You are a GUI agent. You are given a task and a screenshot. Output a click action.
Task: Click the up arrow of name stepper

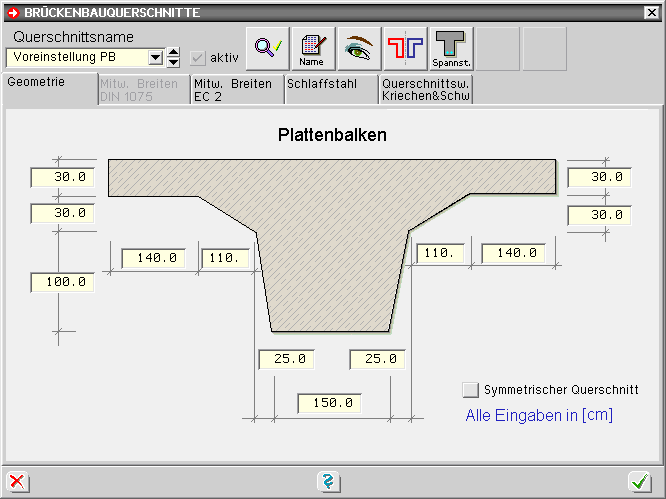coord(173,52)
